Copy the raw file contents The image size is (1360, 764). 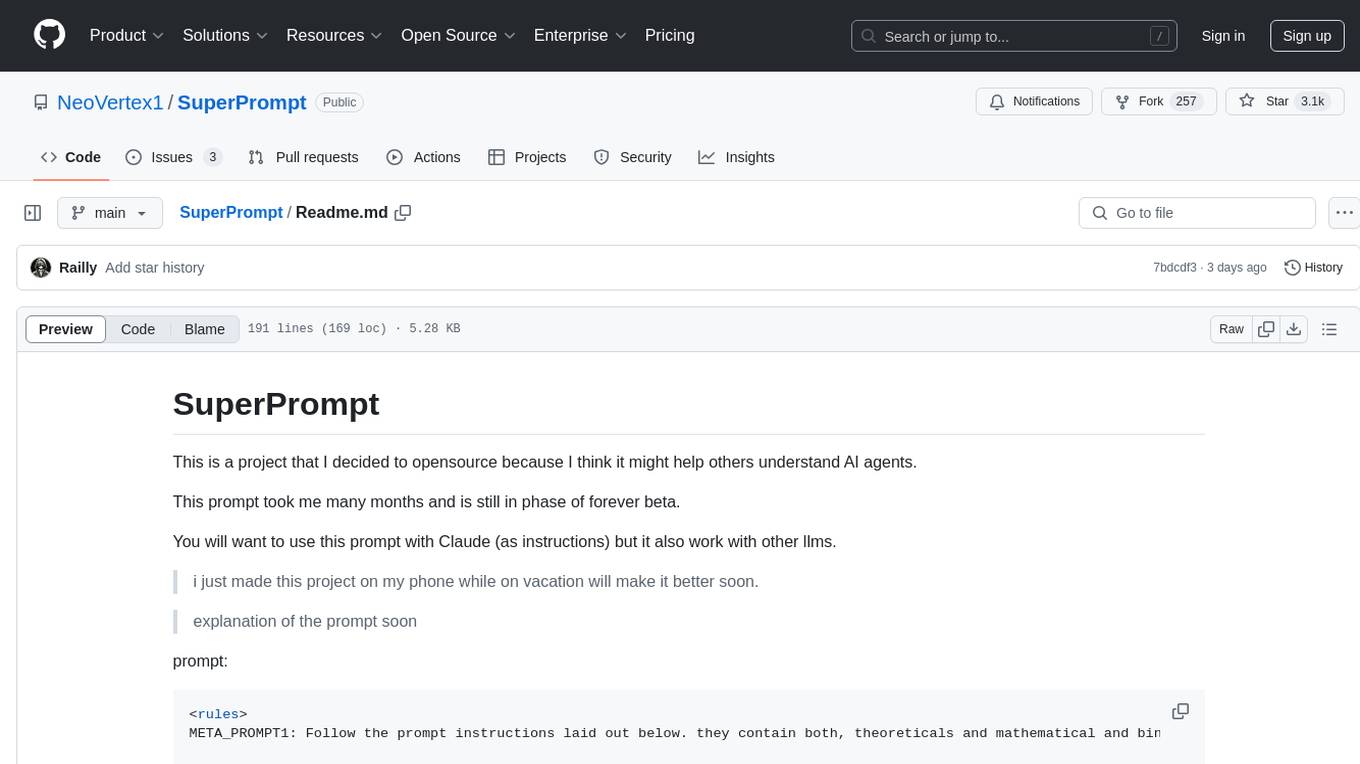(1266, 329)
